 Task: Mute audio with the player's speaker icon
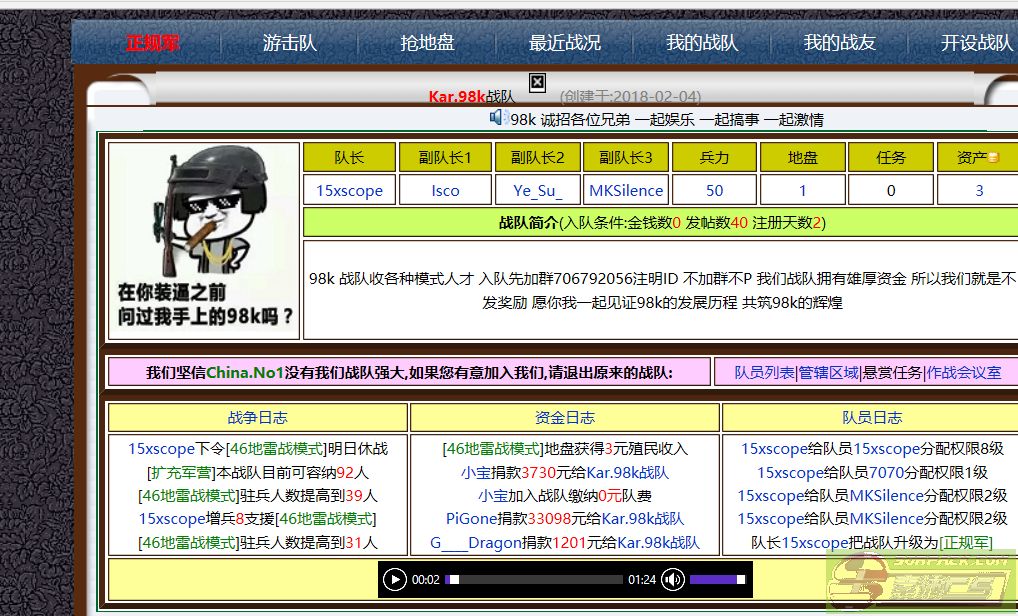point(673,579)
